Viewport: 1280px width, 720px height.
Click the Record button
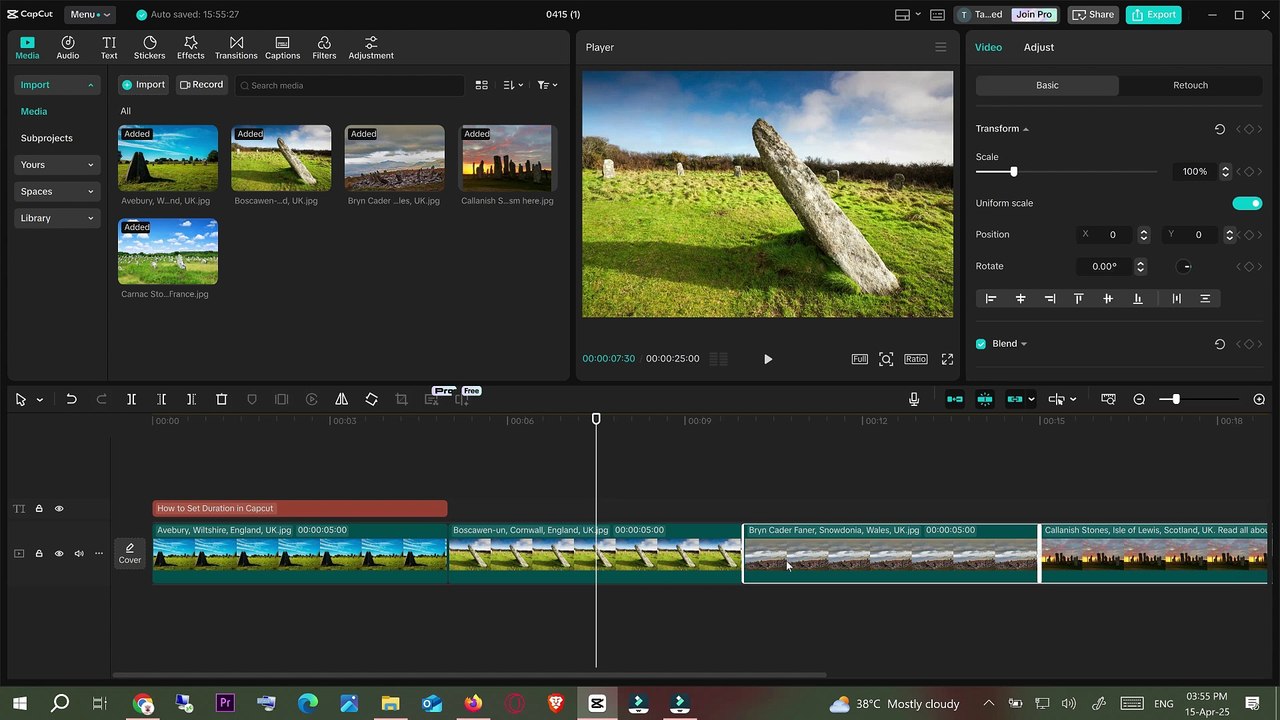[x=201, y=85]
